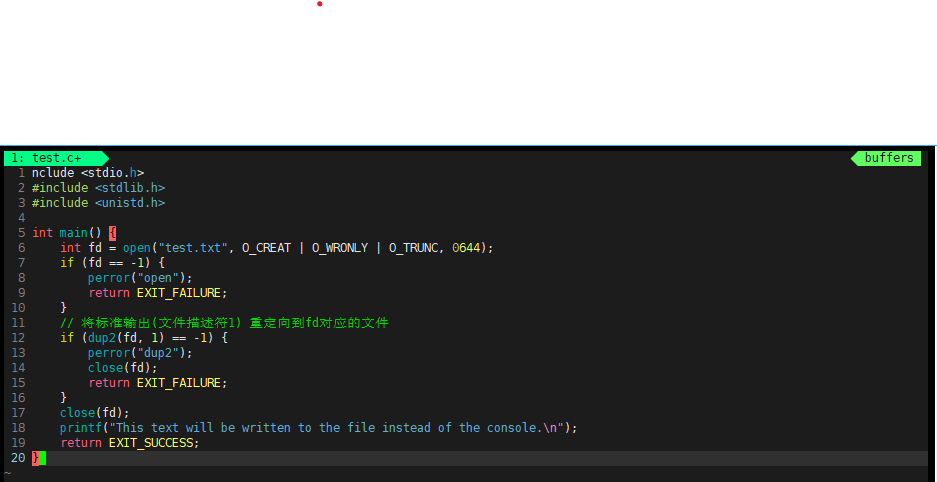Viewport: 937px width, 482px height.
Task: Click the printf call on line 18
Action: coord(319,428)
